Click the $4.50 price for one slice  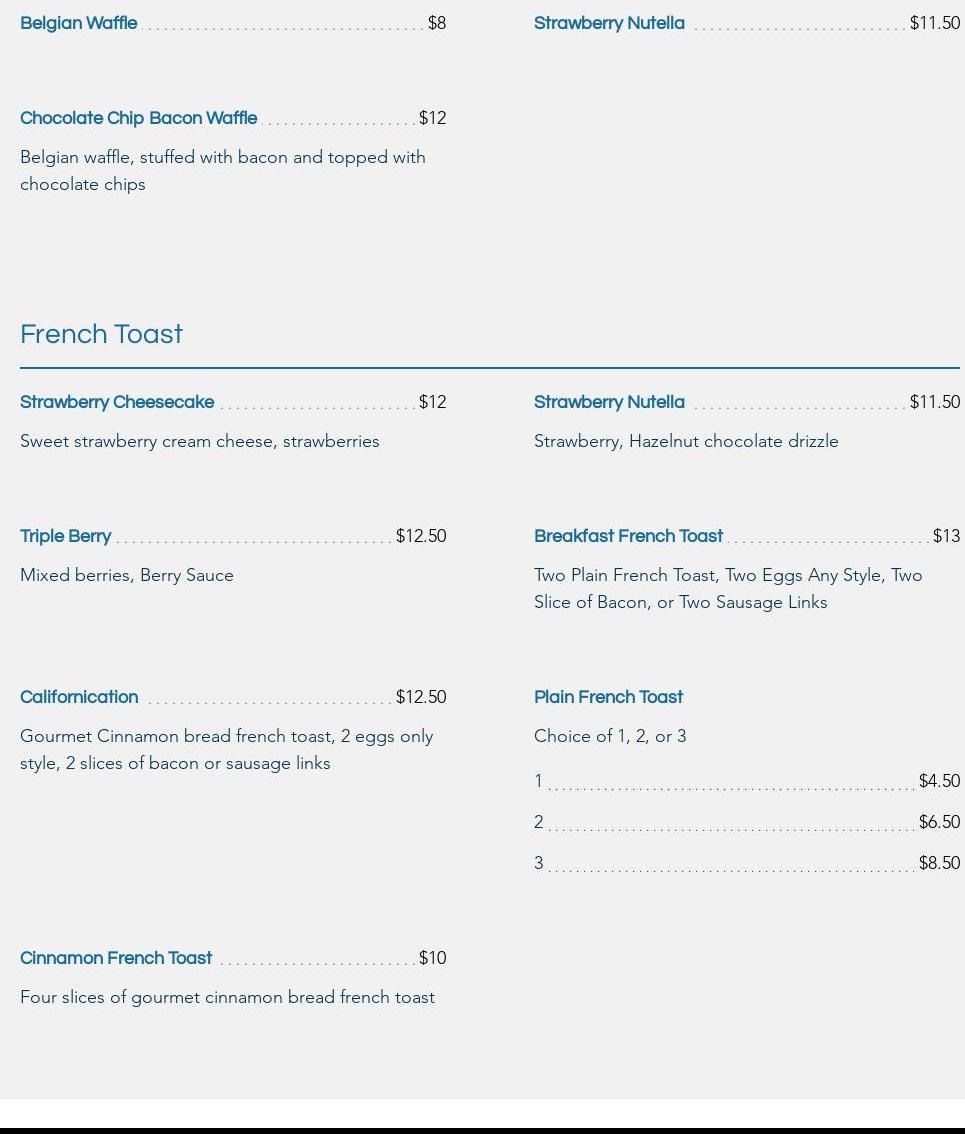point(938,781)
